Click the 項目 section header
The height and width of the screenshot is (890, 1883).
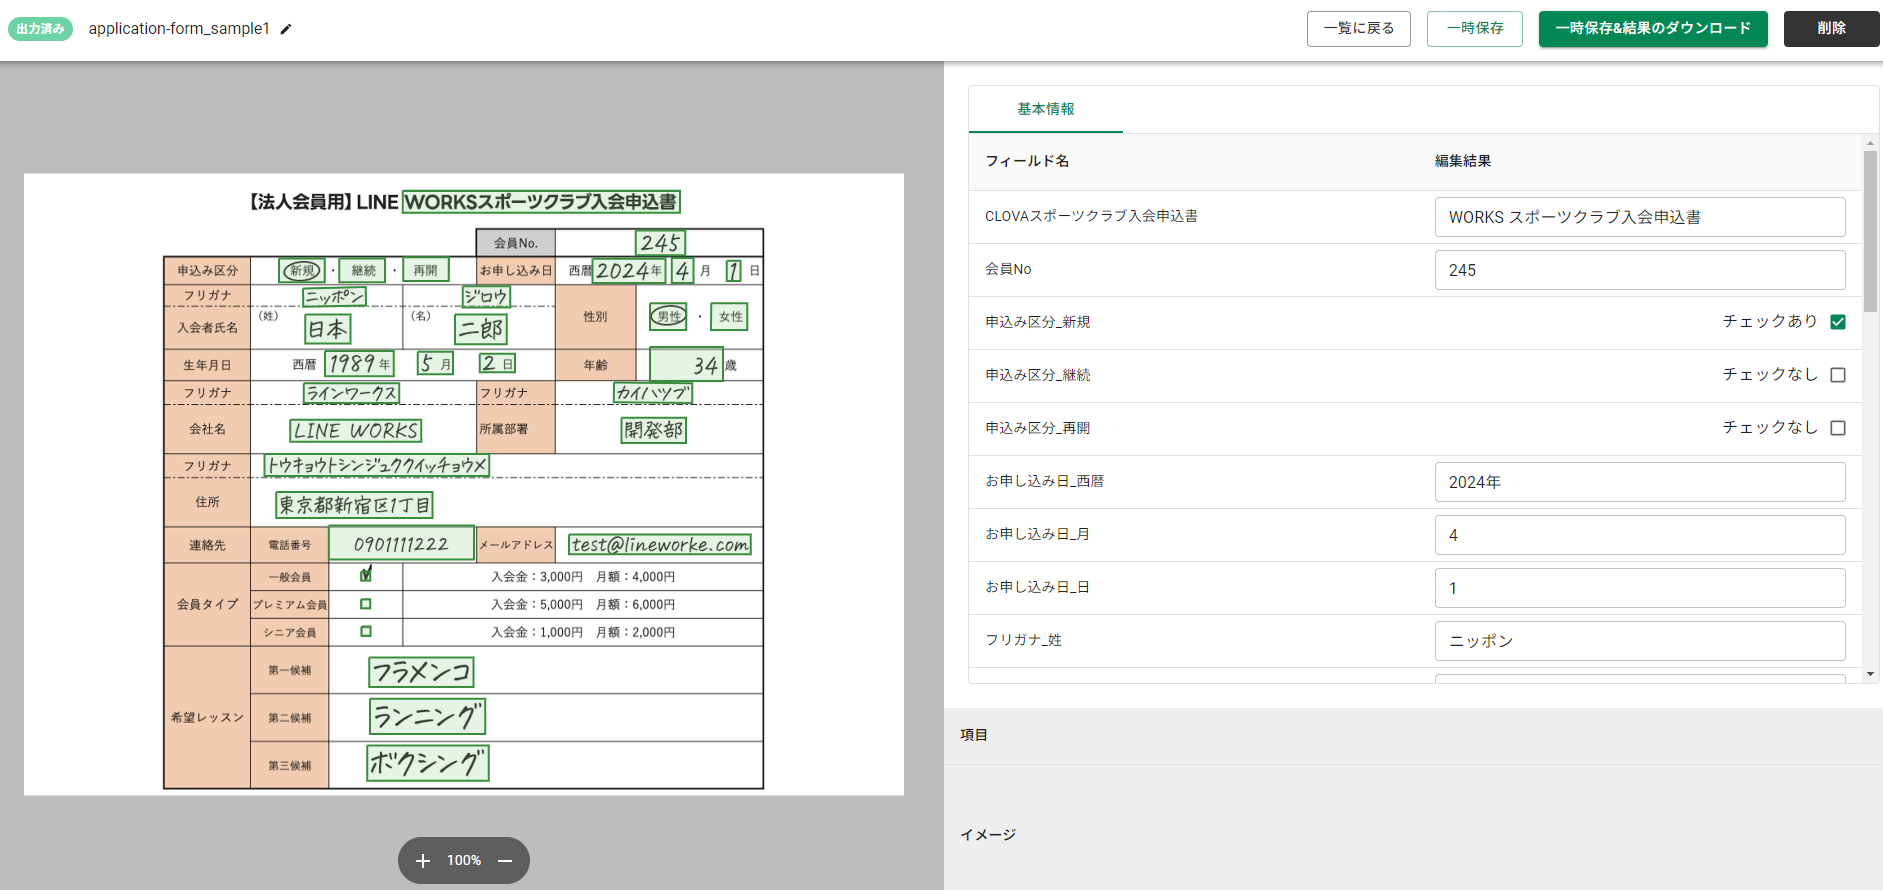(974, 735)
